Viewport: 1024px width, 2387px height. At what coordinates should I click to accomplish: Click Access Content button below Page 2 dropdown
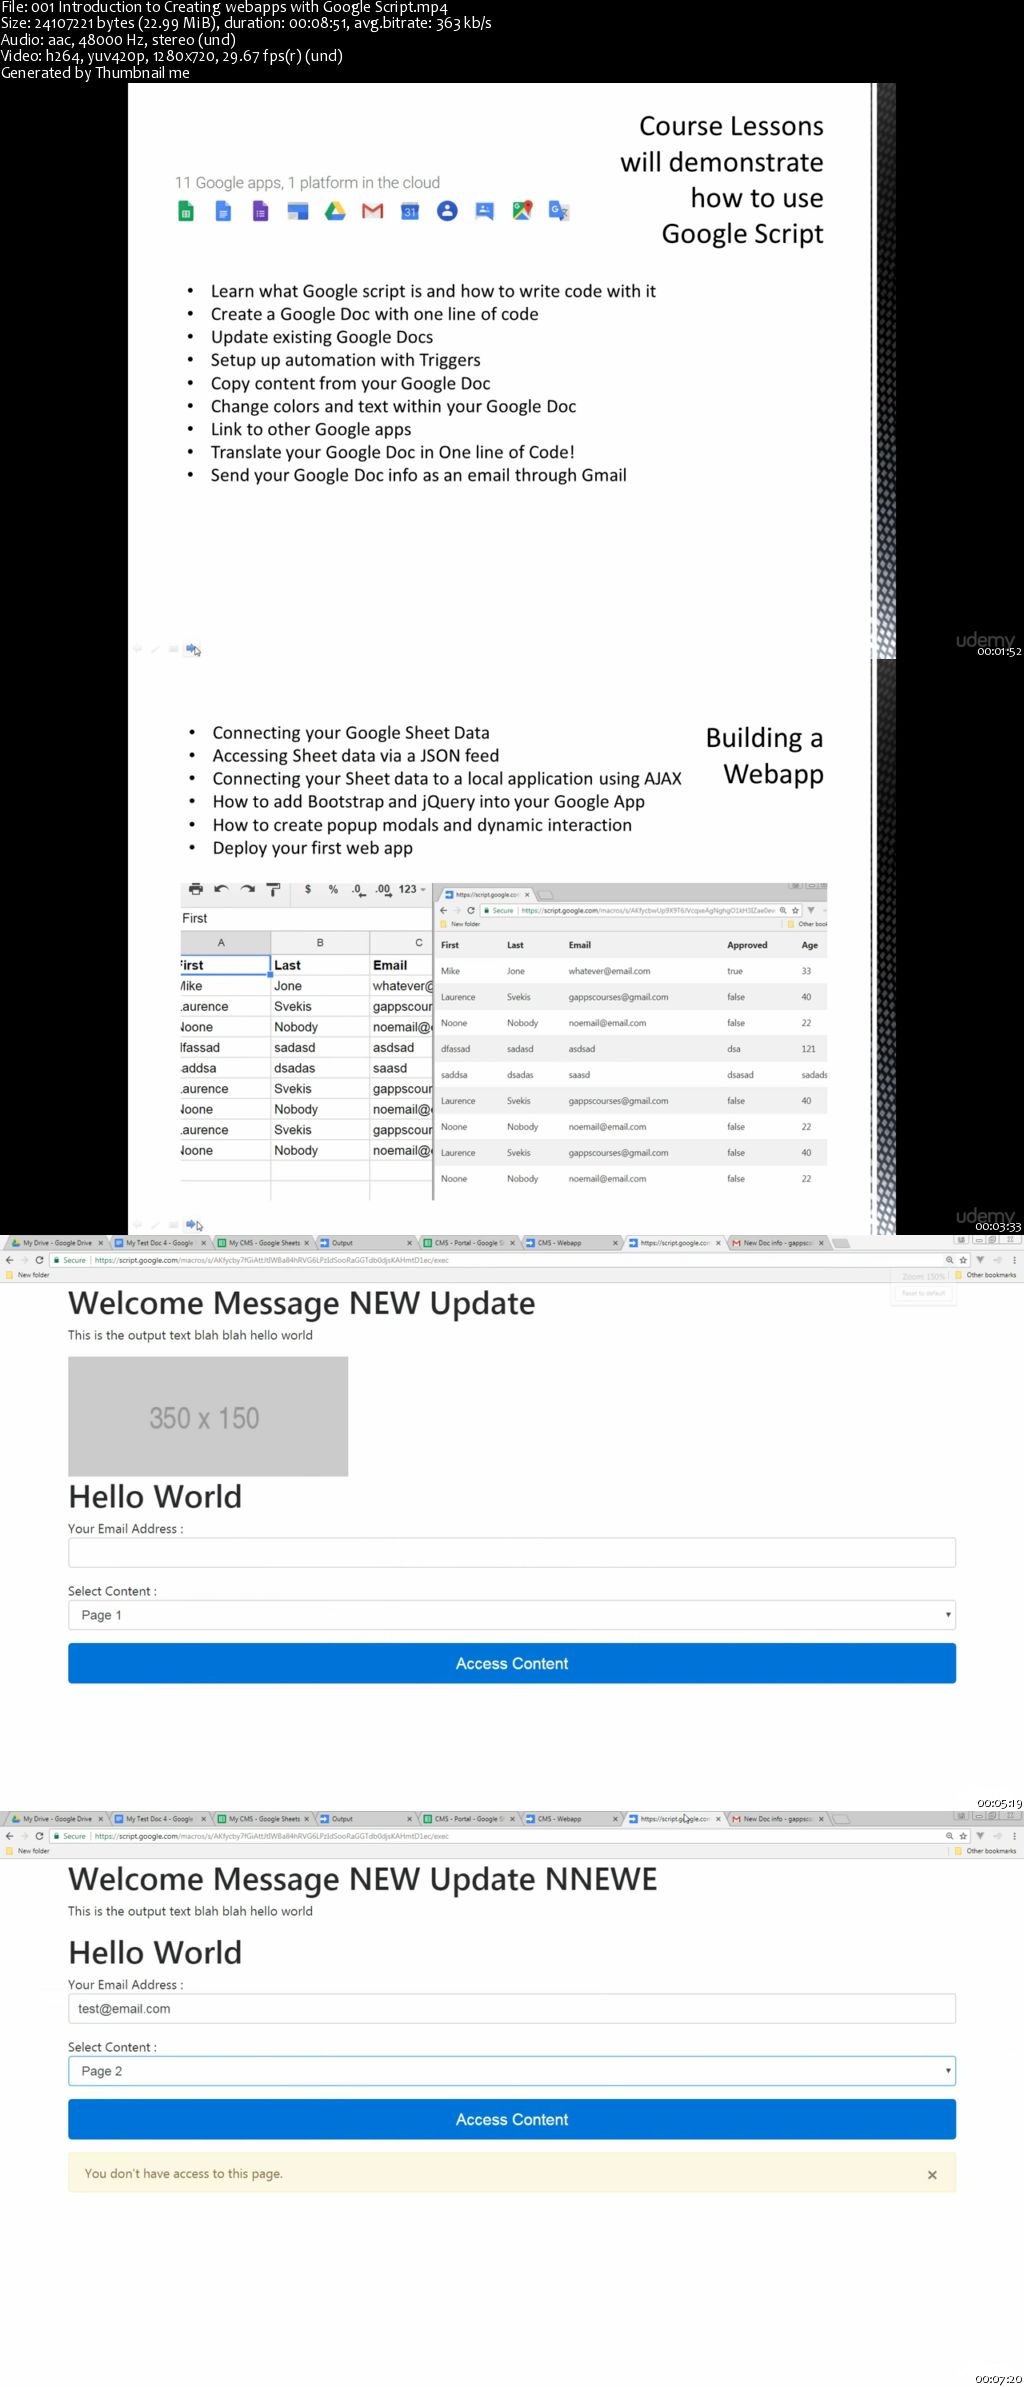(x=512, y=2119)
